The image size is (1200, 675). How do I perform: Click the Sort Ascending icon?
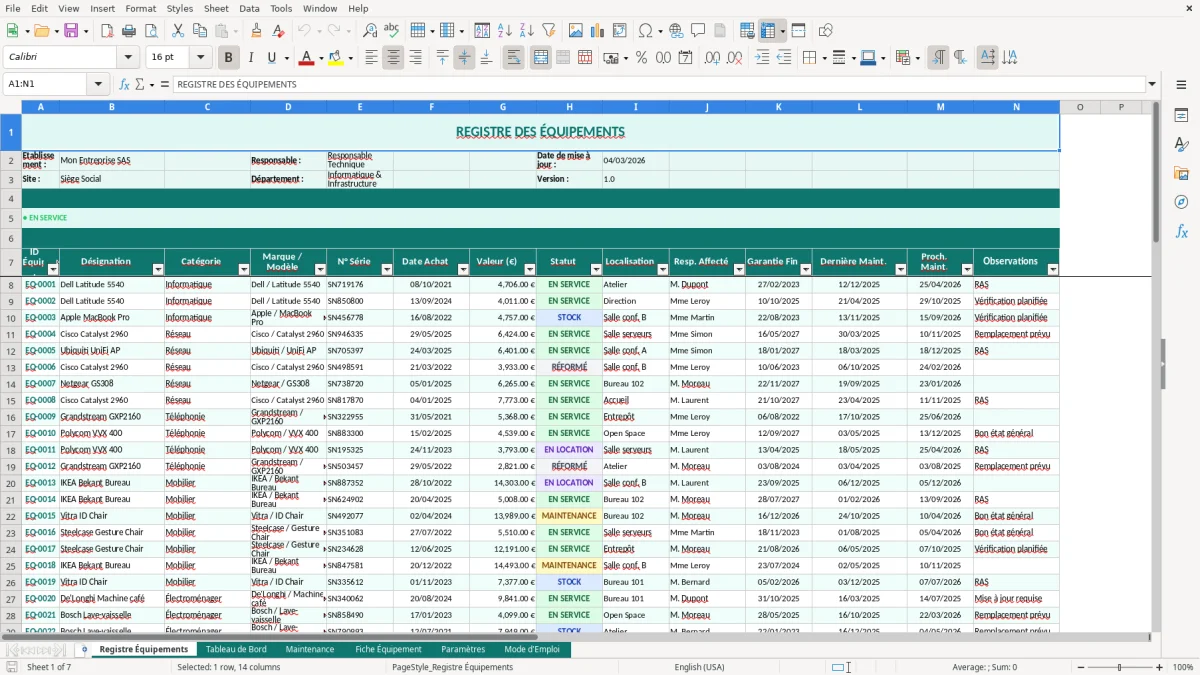pos(505,31)
